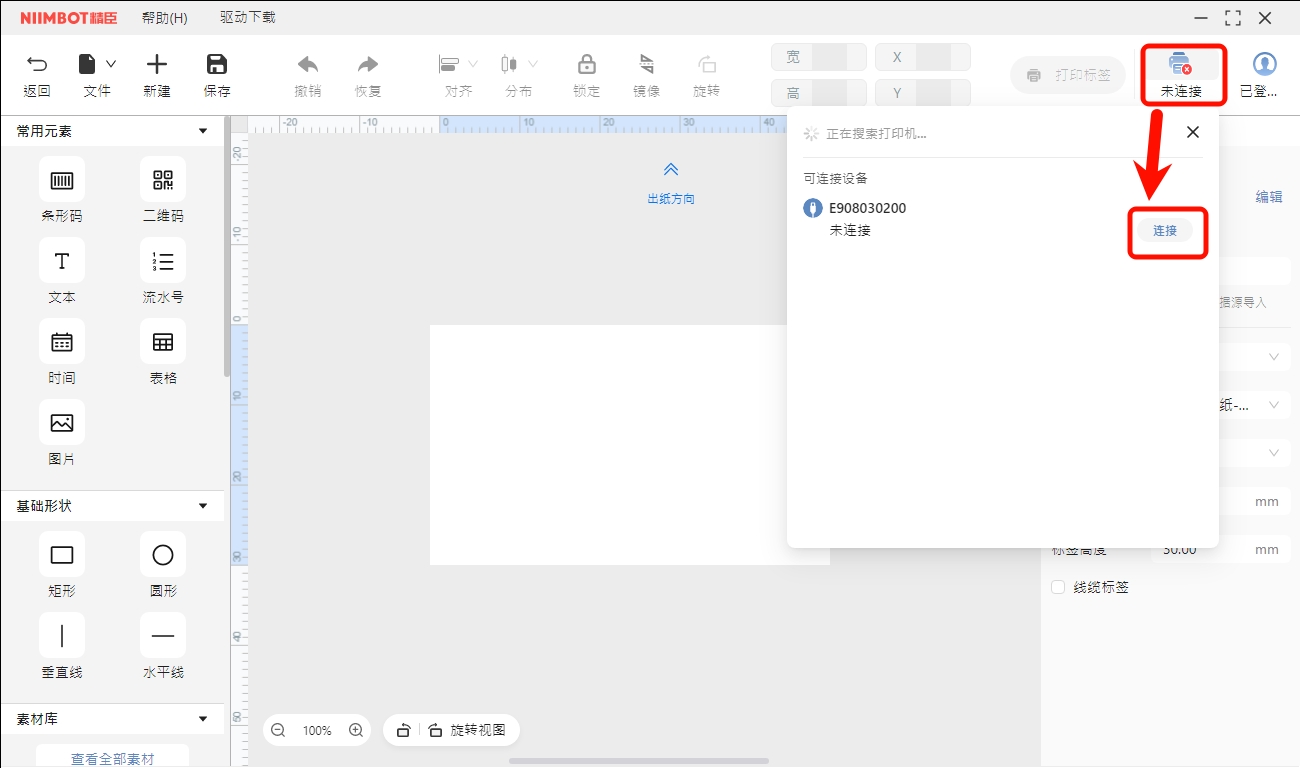Viewport: 1300px width, 768px height.
Task: Click the left panel vertical scrollbar
Action: tap(227, 245)
